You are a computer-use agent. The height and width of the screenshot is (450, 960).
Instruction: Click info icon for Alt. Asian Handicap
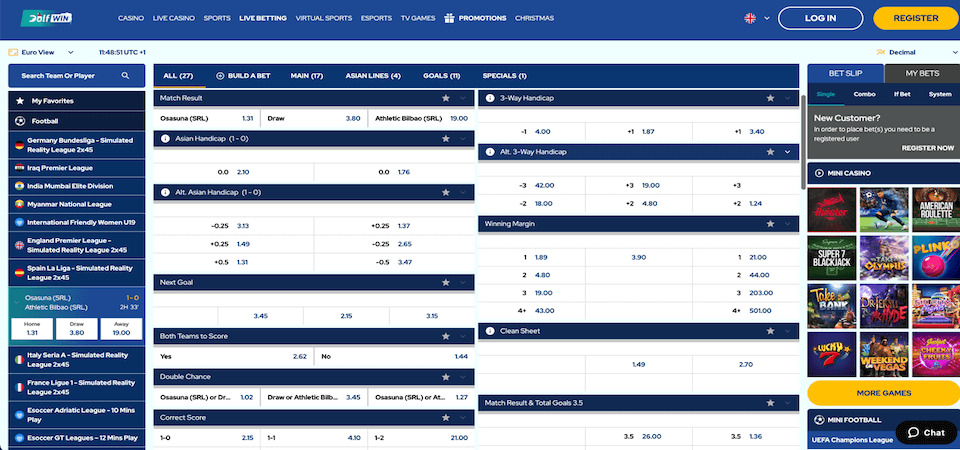coord(165,192)
